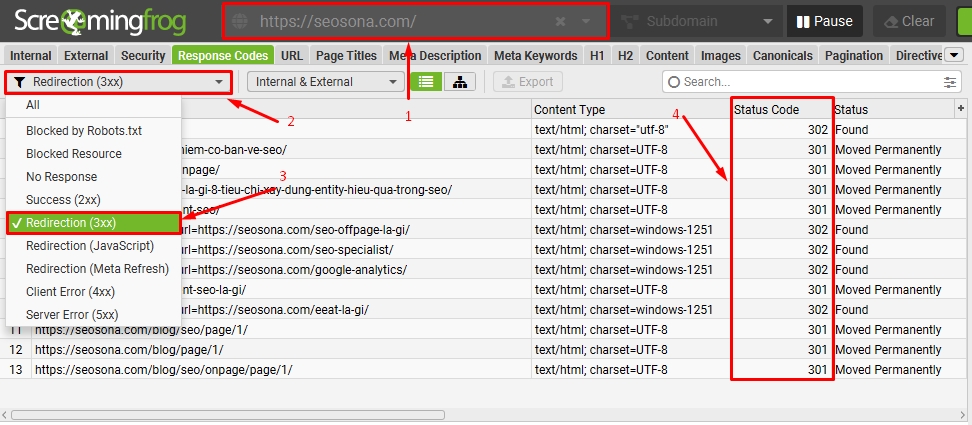972x425 pixels.
Task: Click the Screaming Frog logo
Action: coord(100,22)
